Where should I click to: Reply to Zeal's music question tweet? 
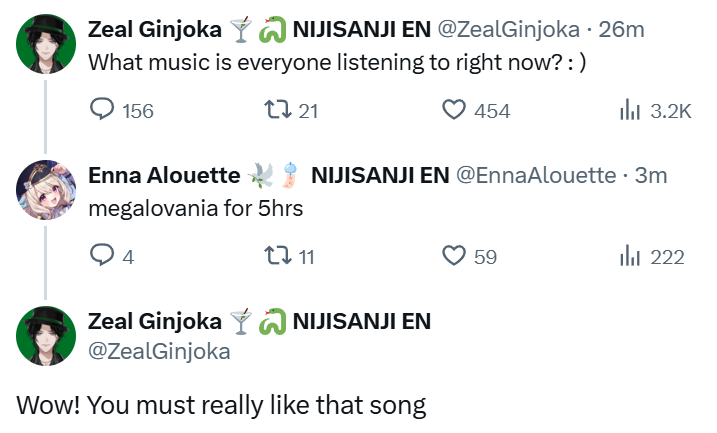click(x=103, y=111)
